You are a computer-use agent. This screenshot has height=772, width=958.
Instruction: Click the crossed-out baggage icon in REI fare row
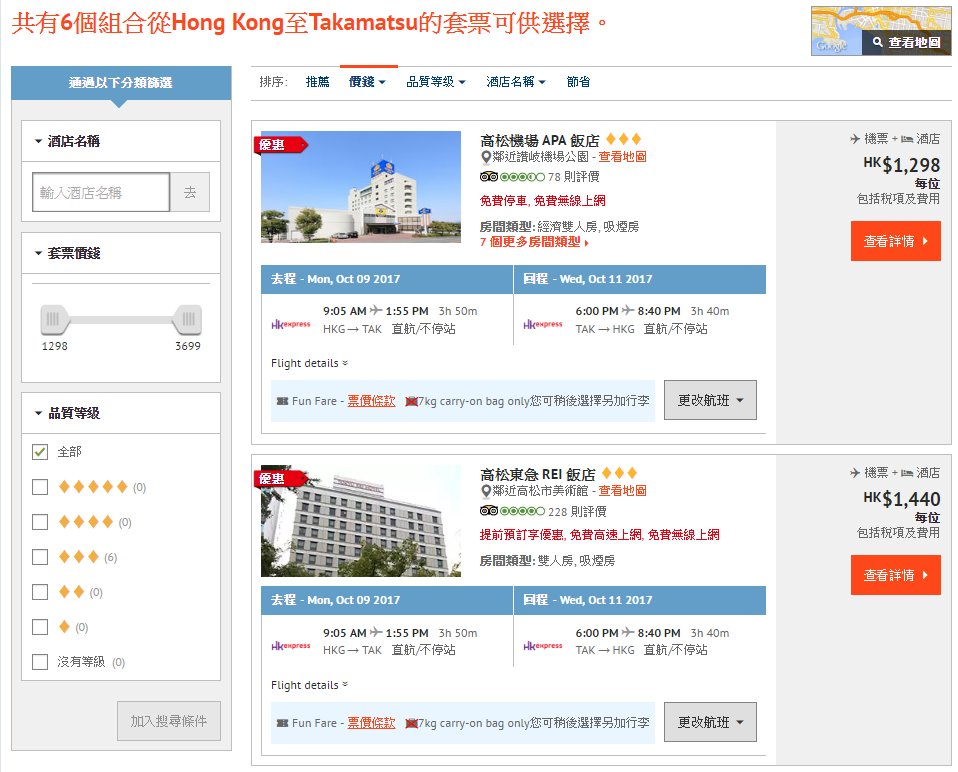411,723
